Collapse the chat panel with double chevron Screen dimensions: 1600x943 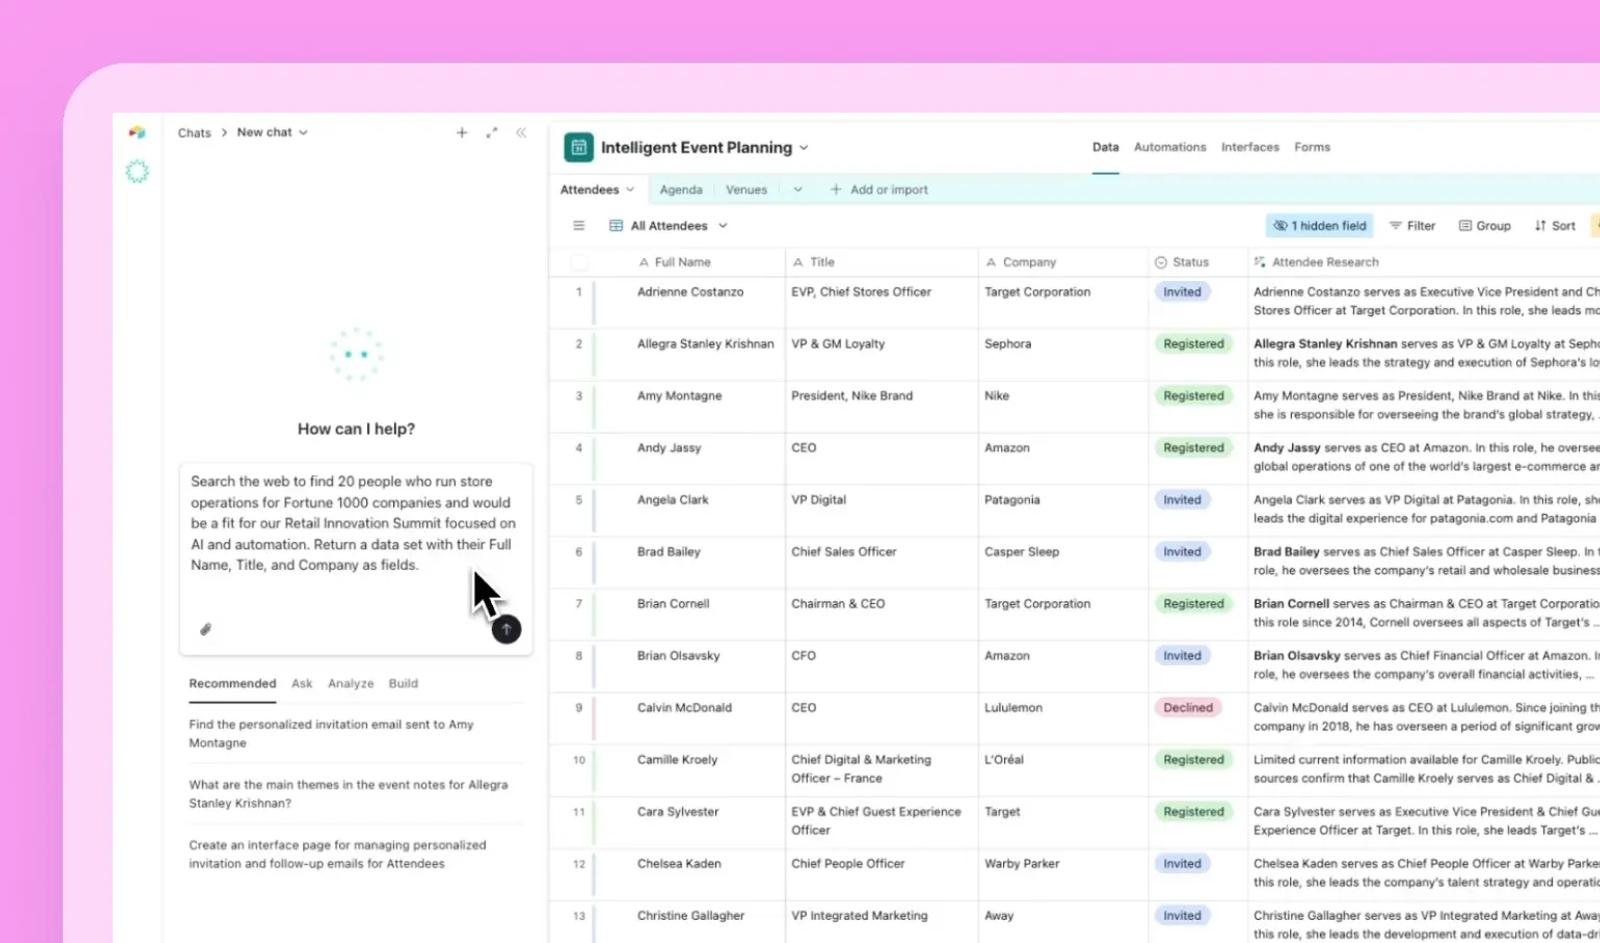(521, 132)
